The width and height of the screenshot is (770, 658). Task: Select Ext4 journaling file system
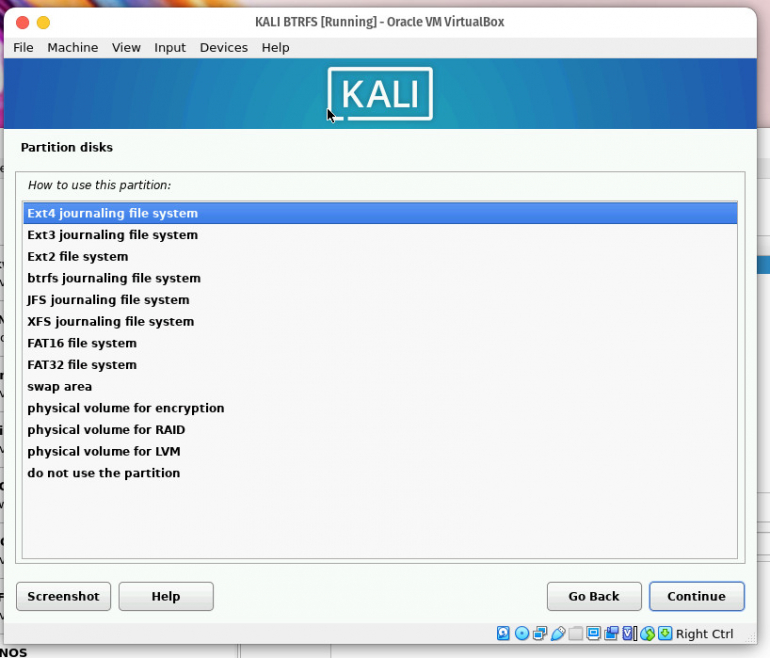point(380,213)
